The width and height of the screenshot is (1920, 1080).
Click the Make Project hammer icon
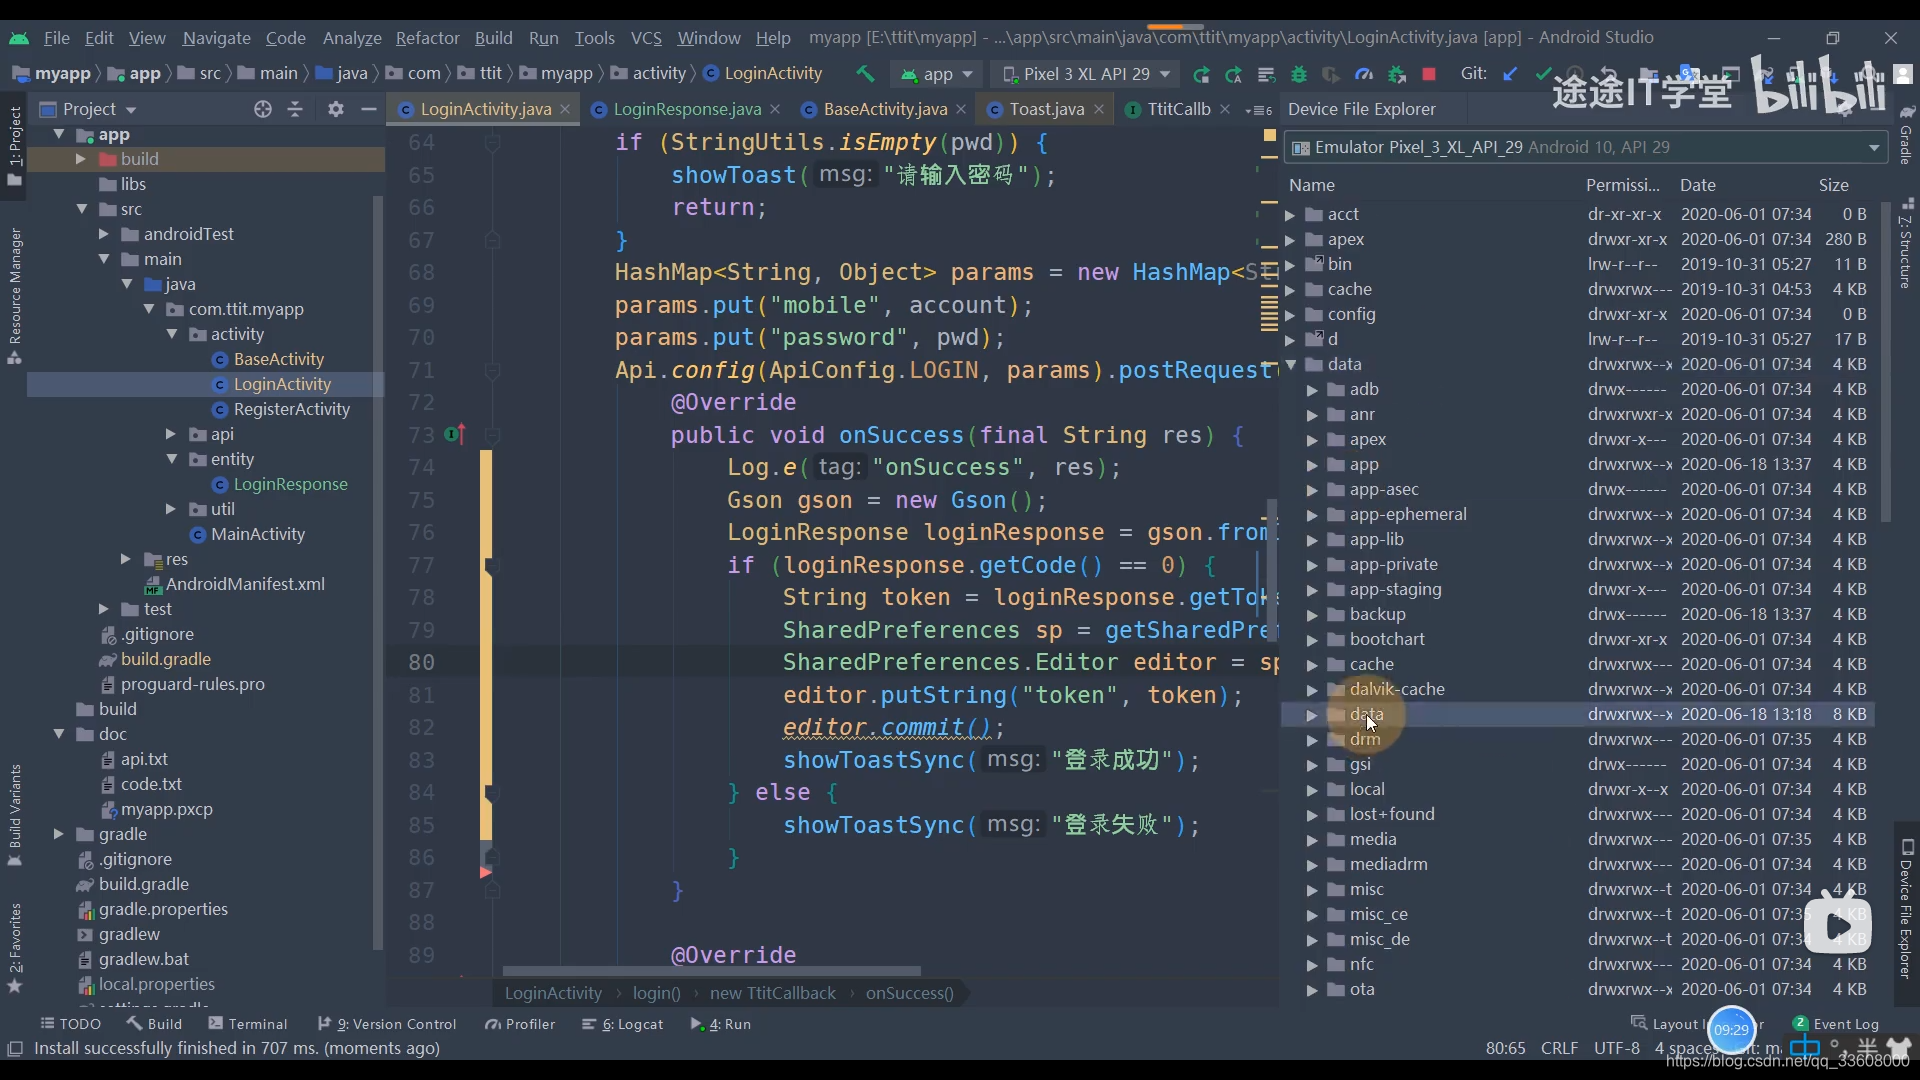pyautogui.click(x=865, y=74)
